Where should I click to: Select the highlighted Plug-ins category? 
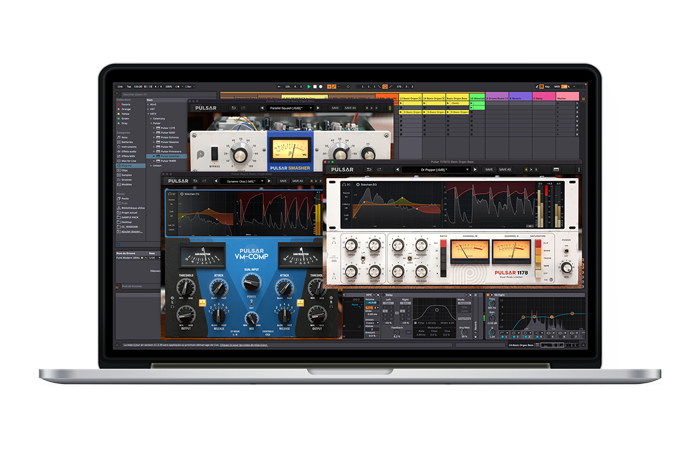[130, 166]
